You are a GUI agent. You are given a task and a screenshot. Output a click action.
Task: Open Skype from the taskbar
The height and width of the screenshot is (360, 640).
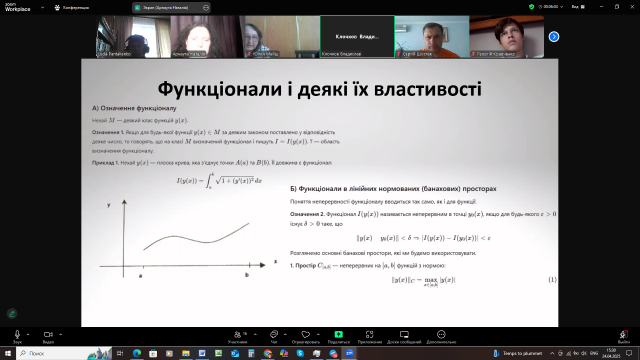click(x=300, y=353)
